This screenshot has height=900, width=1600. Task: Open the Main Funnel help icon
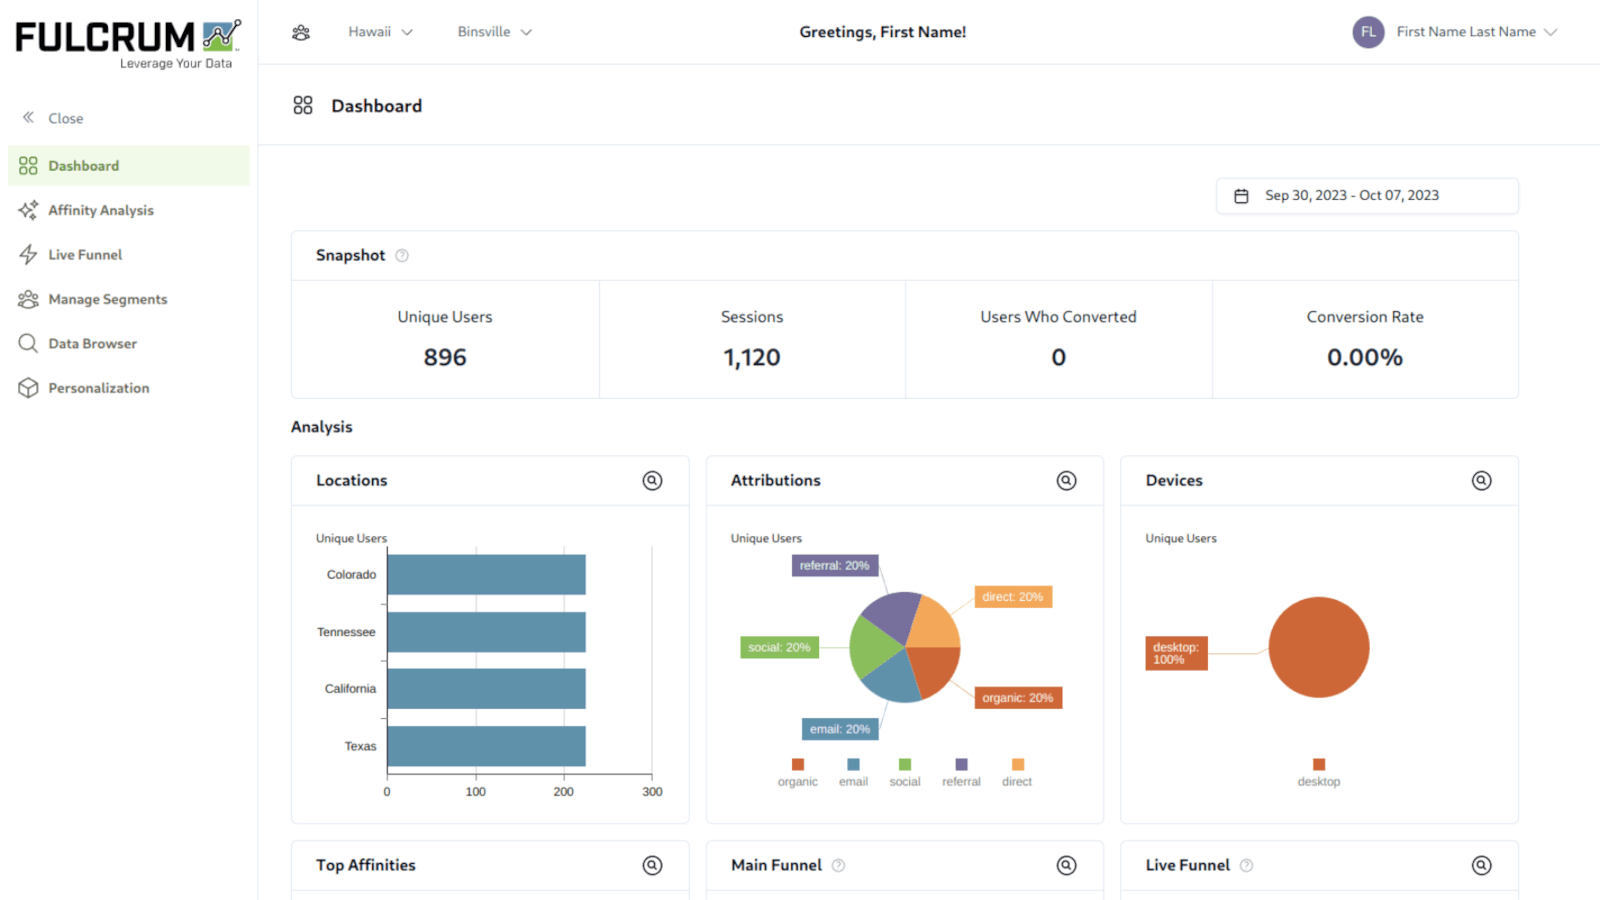click(x=839, y=865)
